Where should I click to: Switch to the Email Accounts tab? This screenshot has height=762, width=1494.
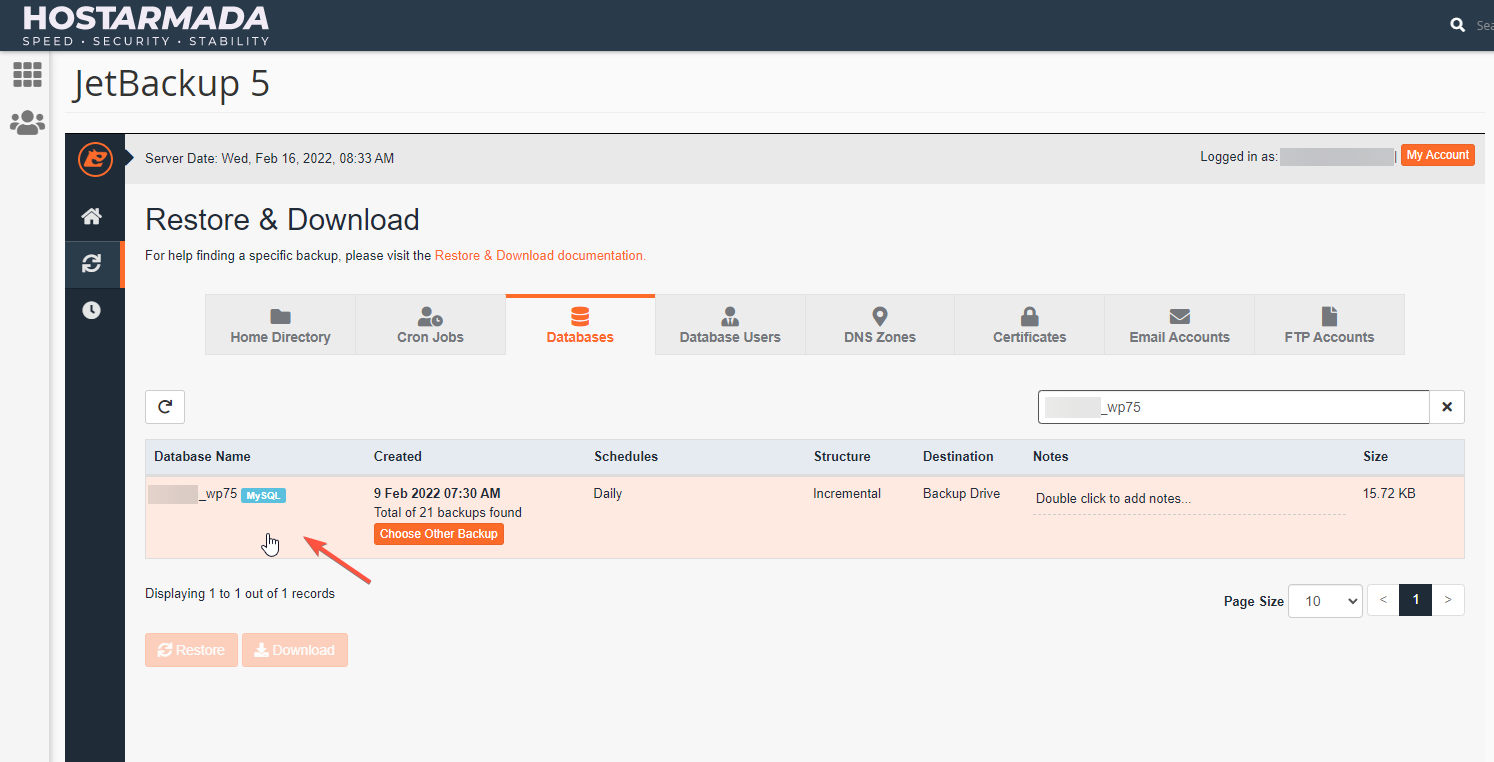tap(1179, 324)
